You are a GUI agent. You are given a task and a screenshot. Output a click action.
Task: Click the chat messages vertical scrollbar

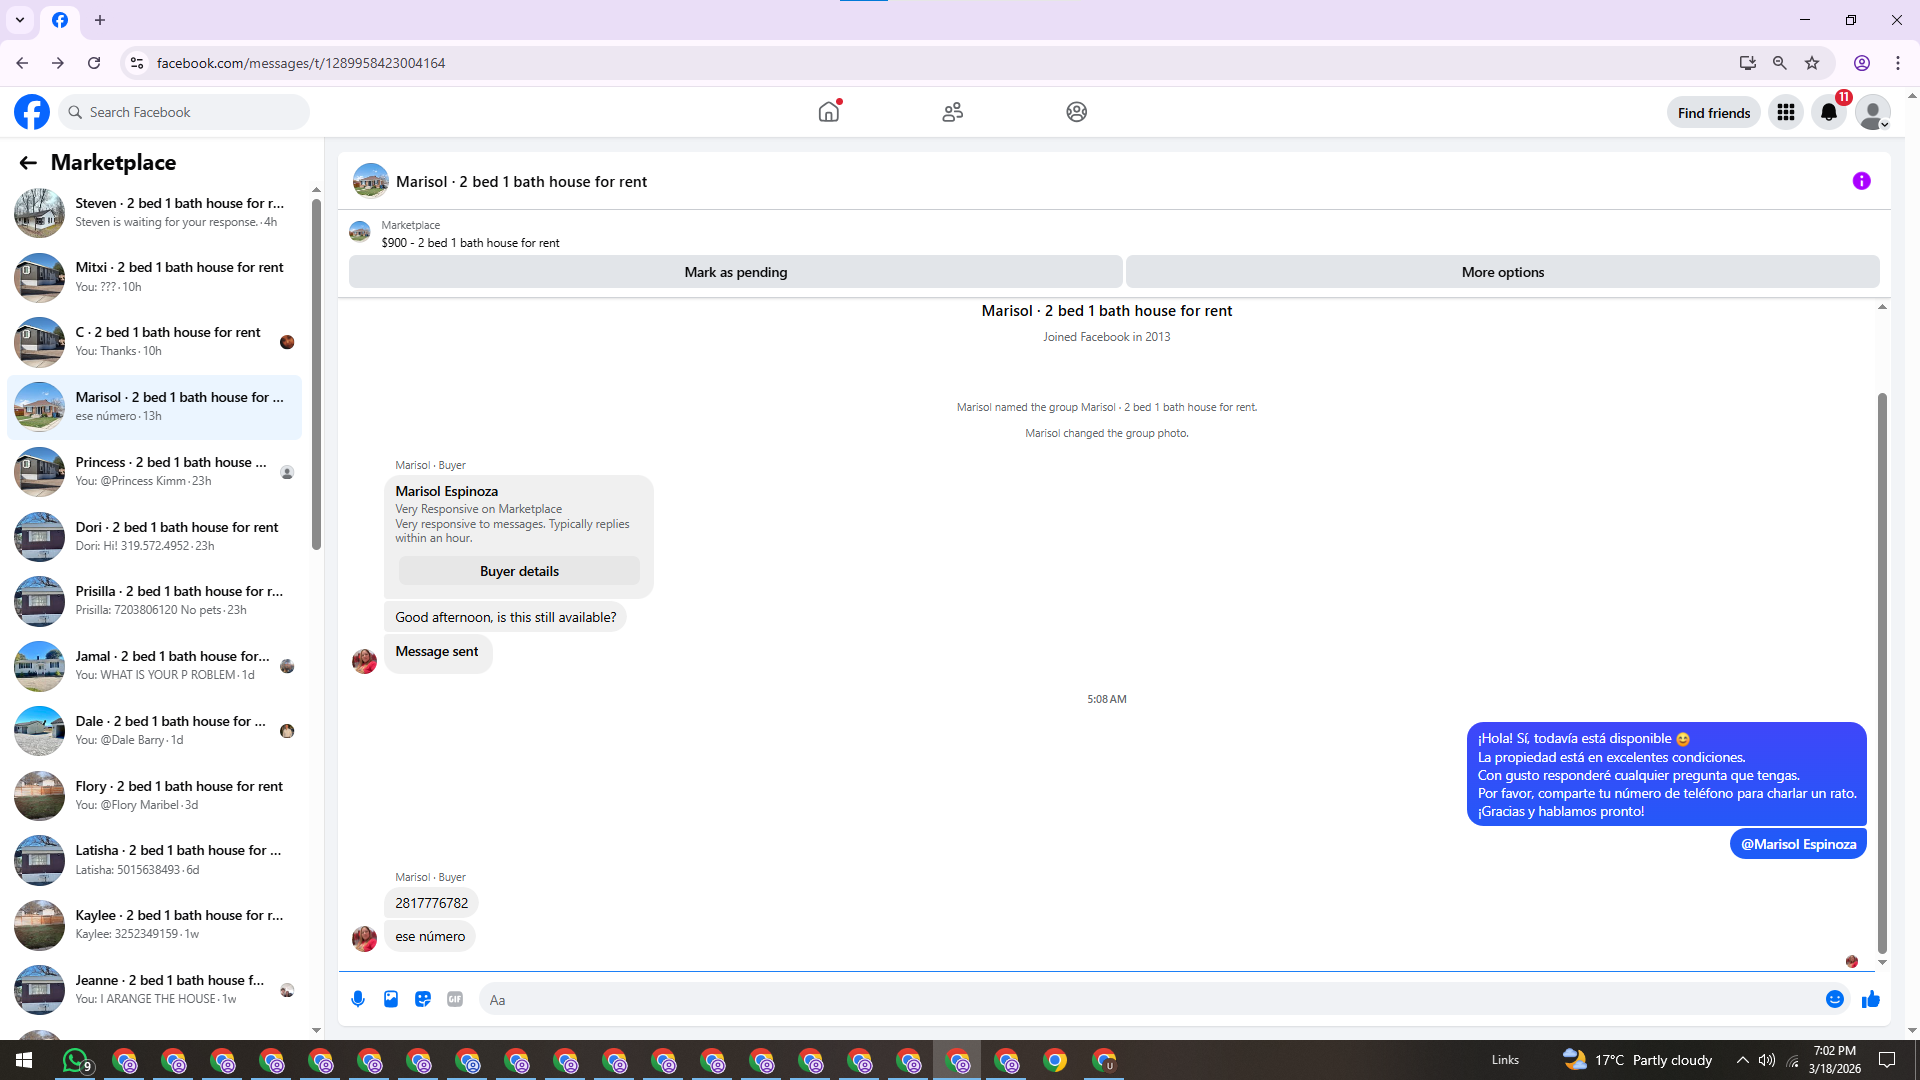[x=1882, y=670]
